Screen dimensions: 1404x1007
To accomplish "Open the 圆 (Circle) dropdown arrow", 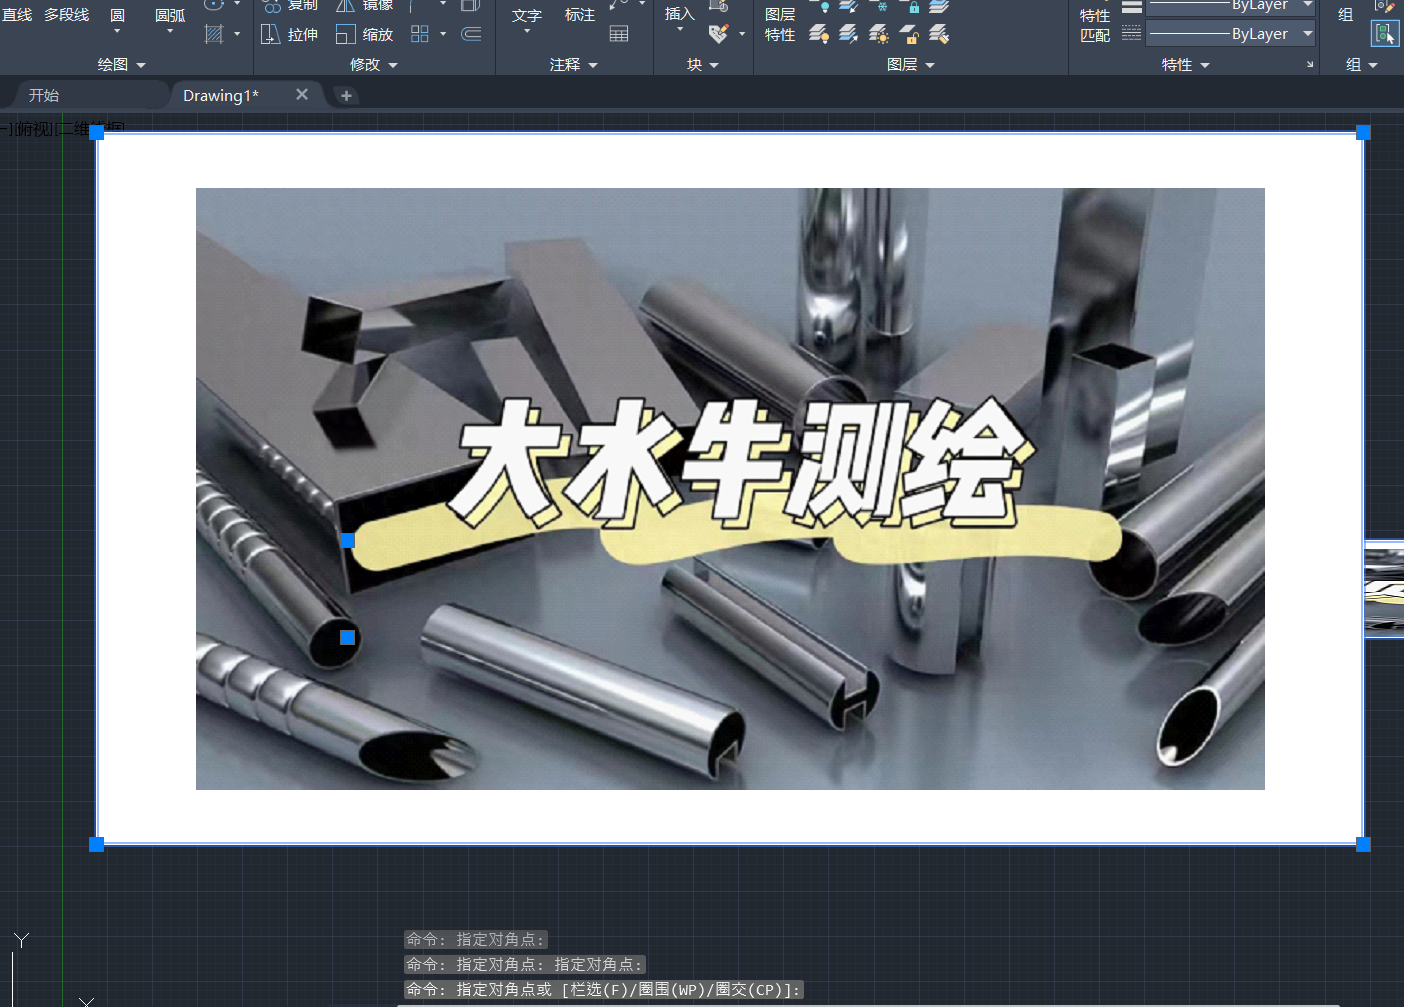I will [x=117, y=32].
